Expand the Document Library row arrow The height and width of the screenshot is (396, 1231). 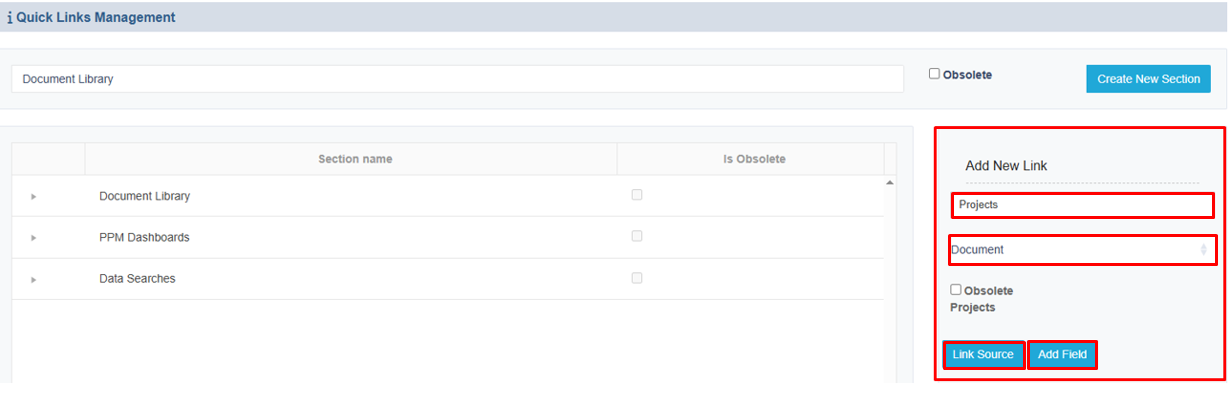pos(33,197)
